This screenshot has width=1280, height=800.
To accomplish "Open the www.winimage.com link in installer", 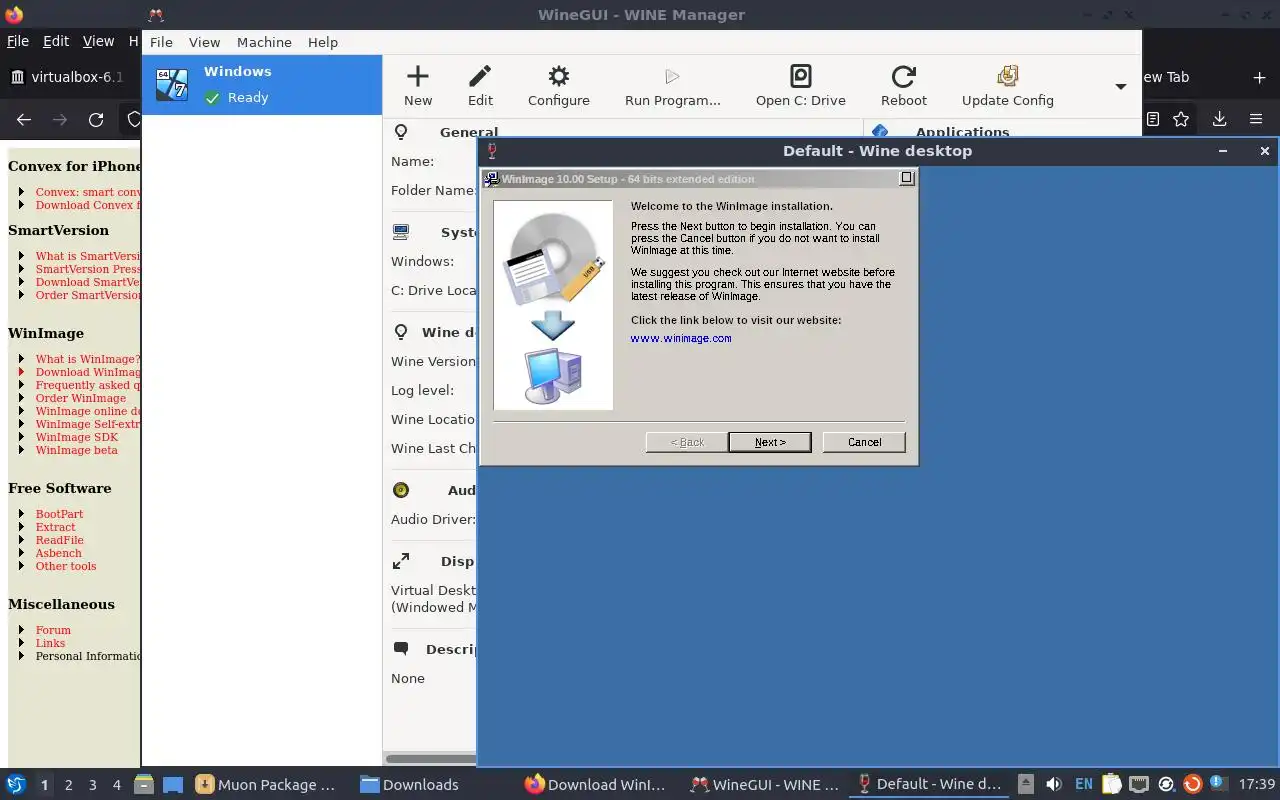I will pos(681,338).
